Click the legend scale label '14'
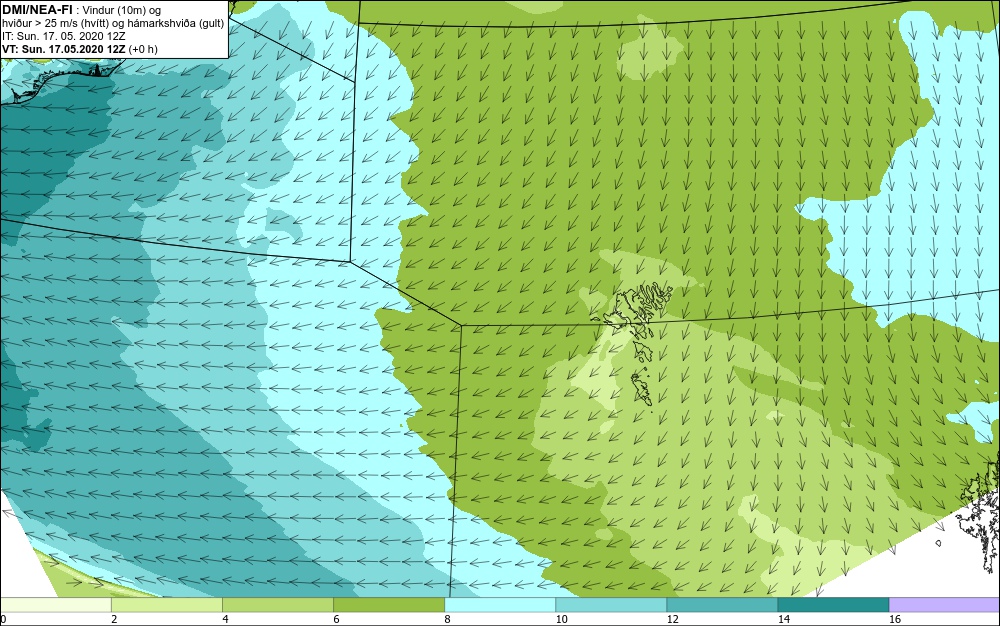Viewport: 1000px width, 626px height. pyautogui.click(x=783, y=619)
